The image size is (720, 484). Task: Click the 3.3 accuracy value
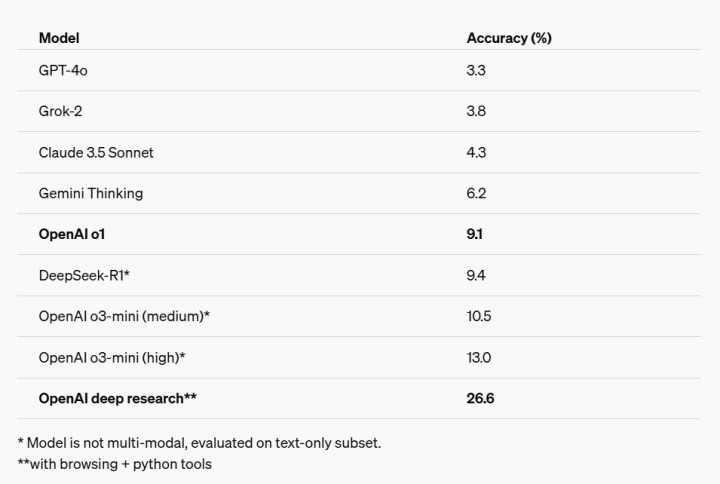pos(476,71)
